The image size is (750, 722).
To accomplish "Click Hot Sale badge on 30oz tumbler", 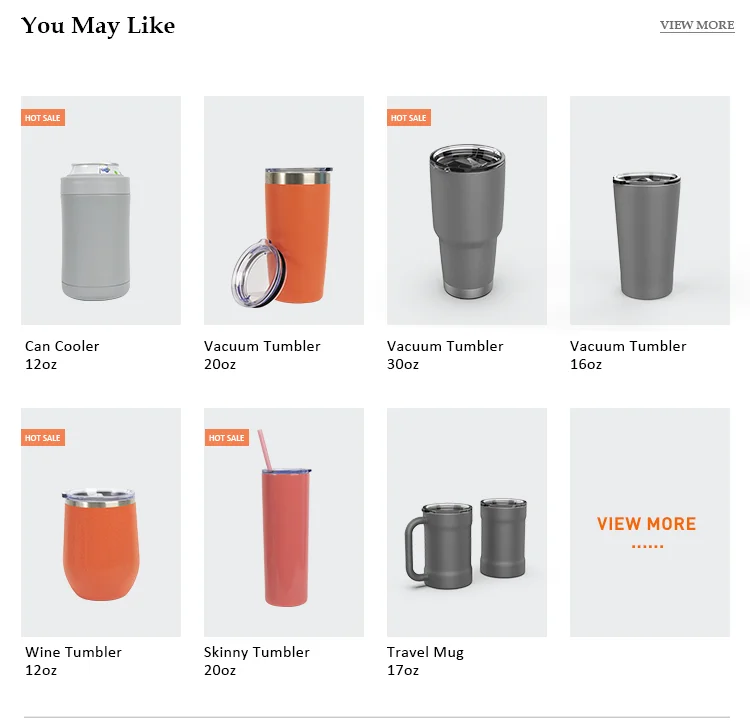I will click(409, 118).
